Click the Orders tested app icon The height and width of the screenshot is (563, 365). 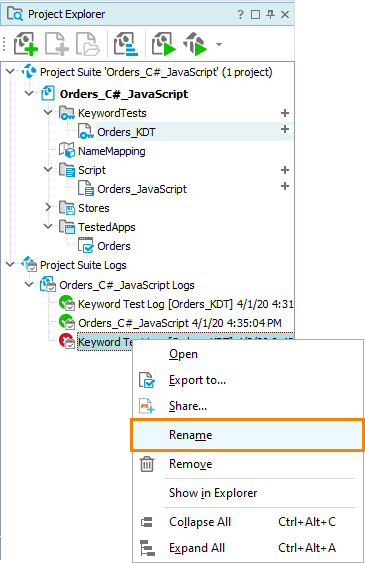coord(86,246)
